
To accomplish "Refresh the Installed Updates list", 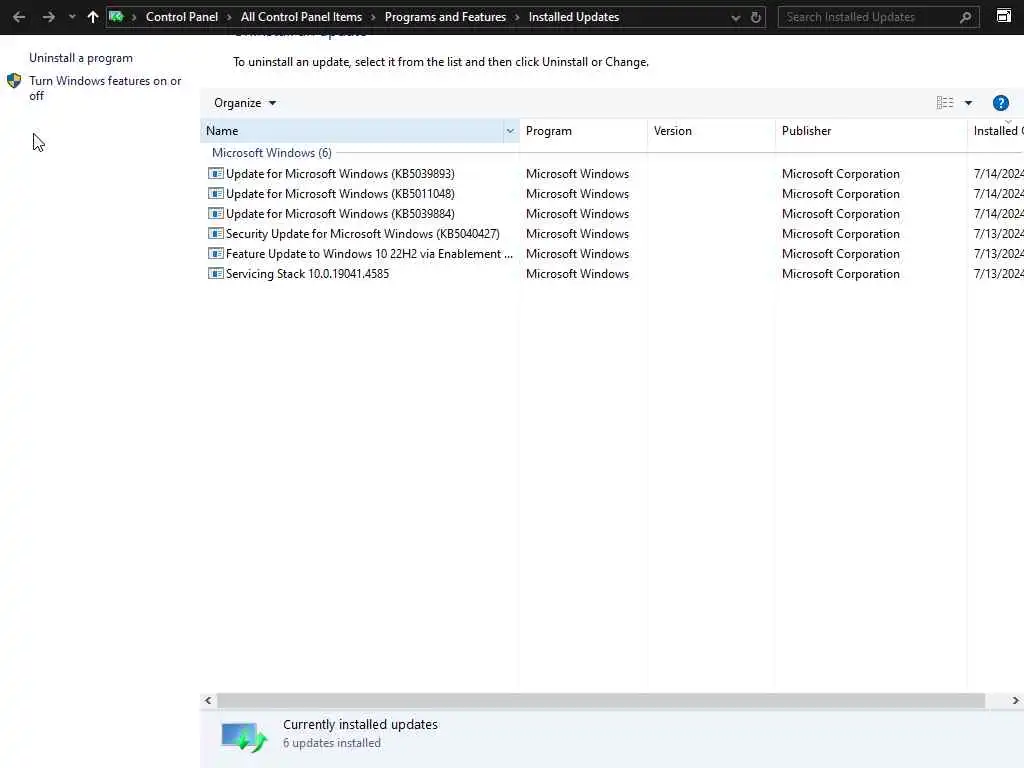I will tap(756, 18).
